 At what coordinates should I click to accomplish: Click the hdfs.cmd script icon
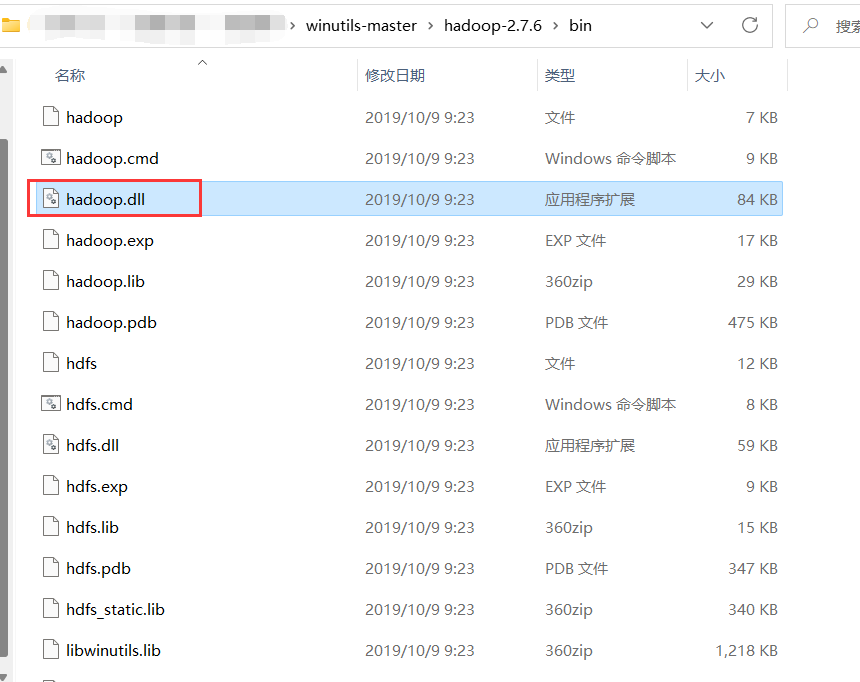[51, 404]
